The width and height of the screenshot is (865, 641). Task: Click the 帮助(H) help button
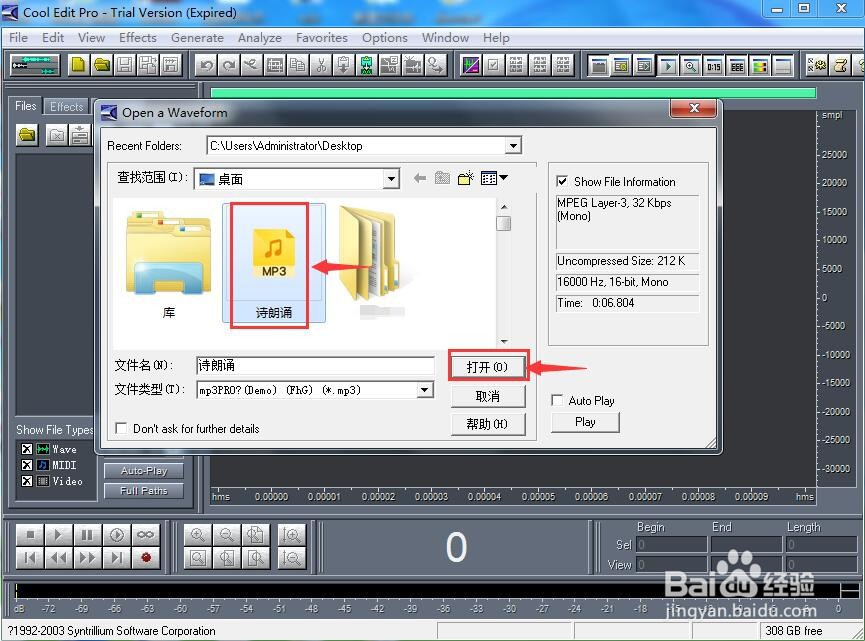click(x=487, y=424)
